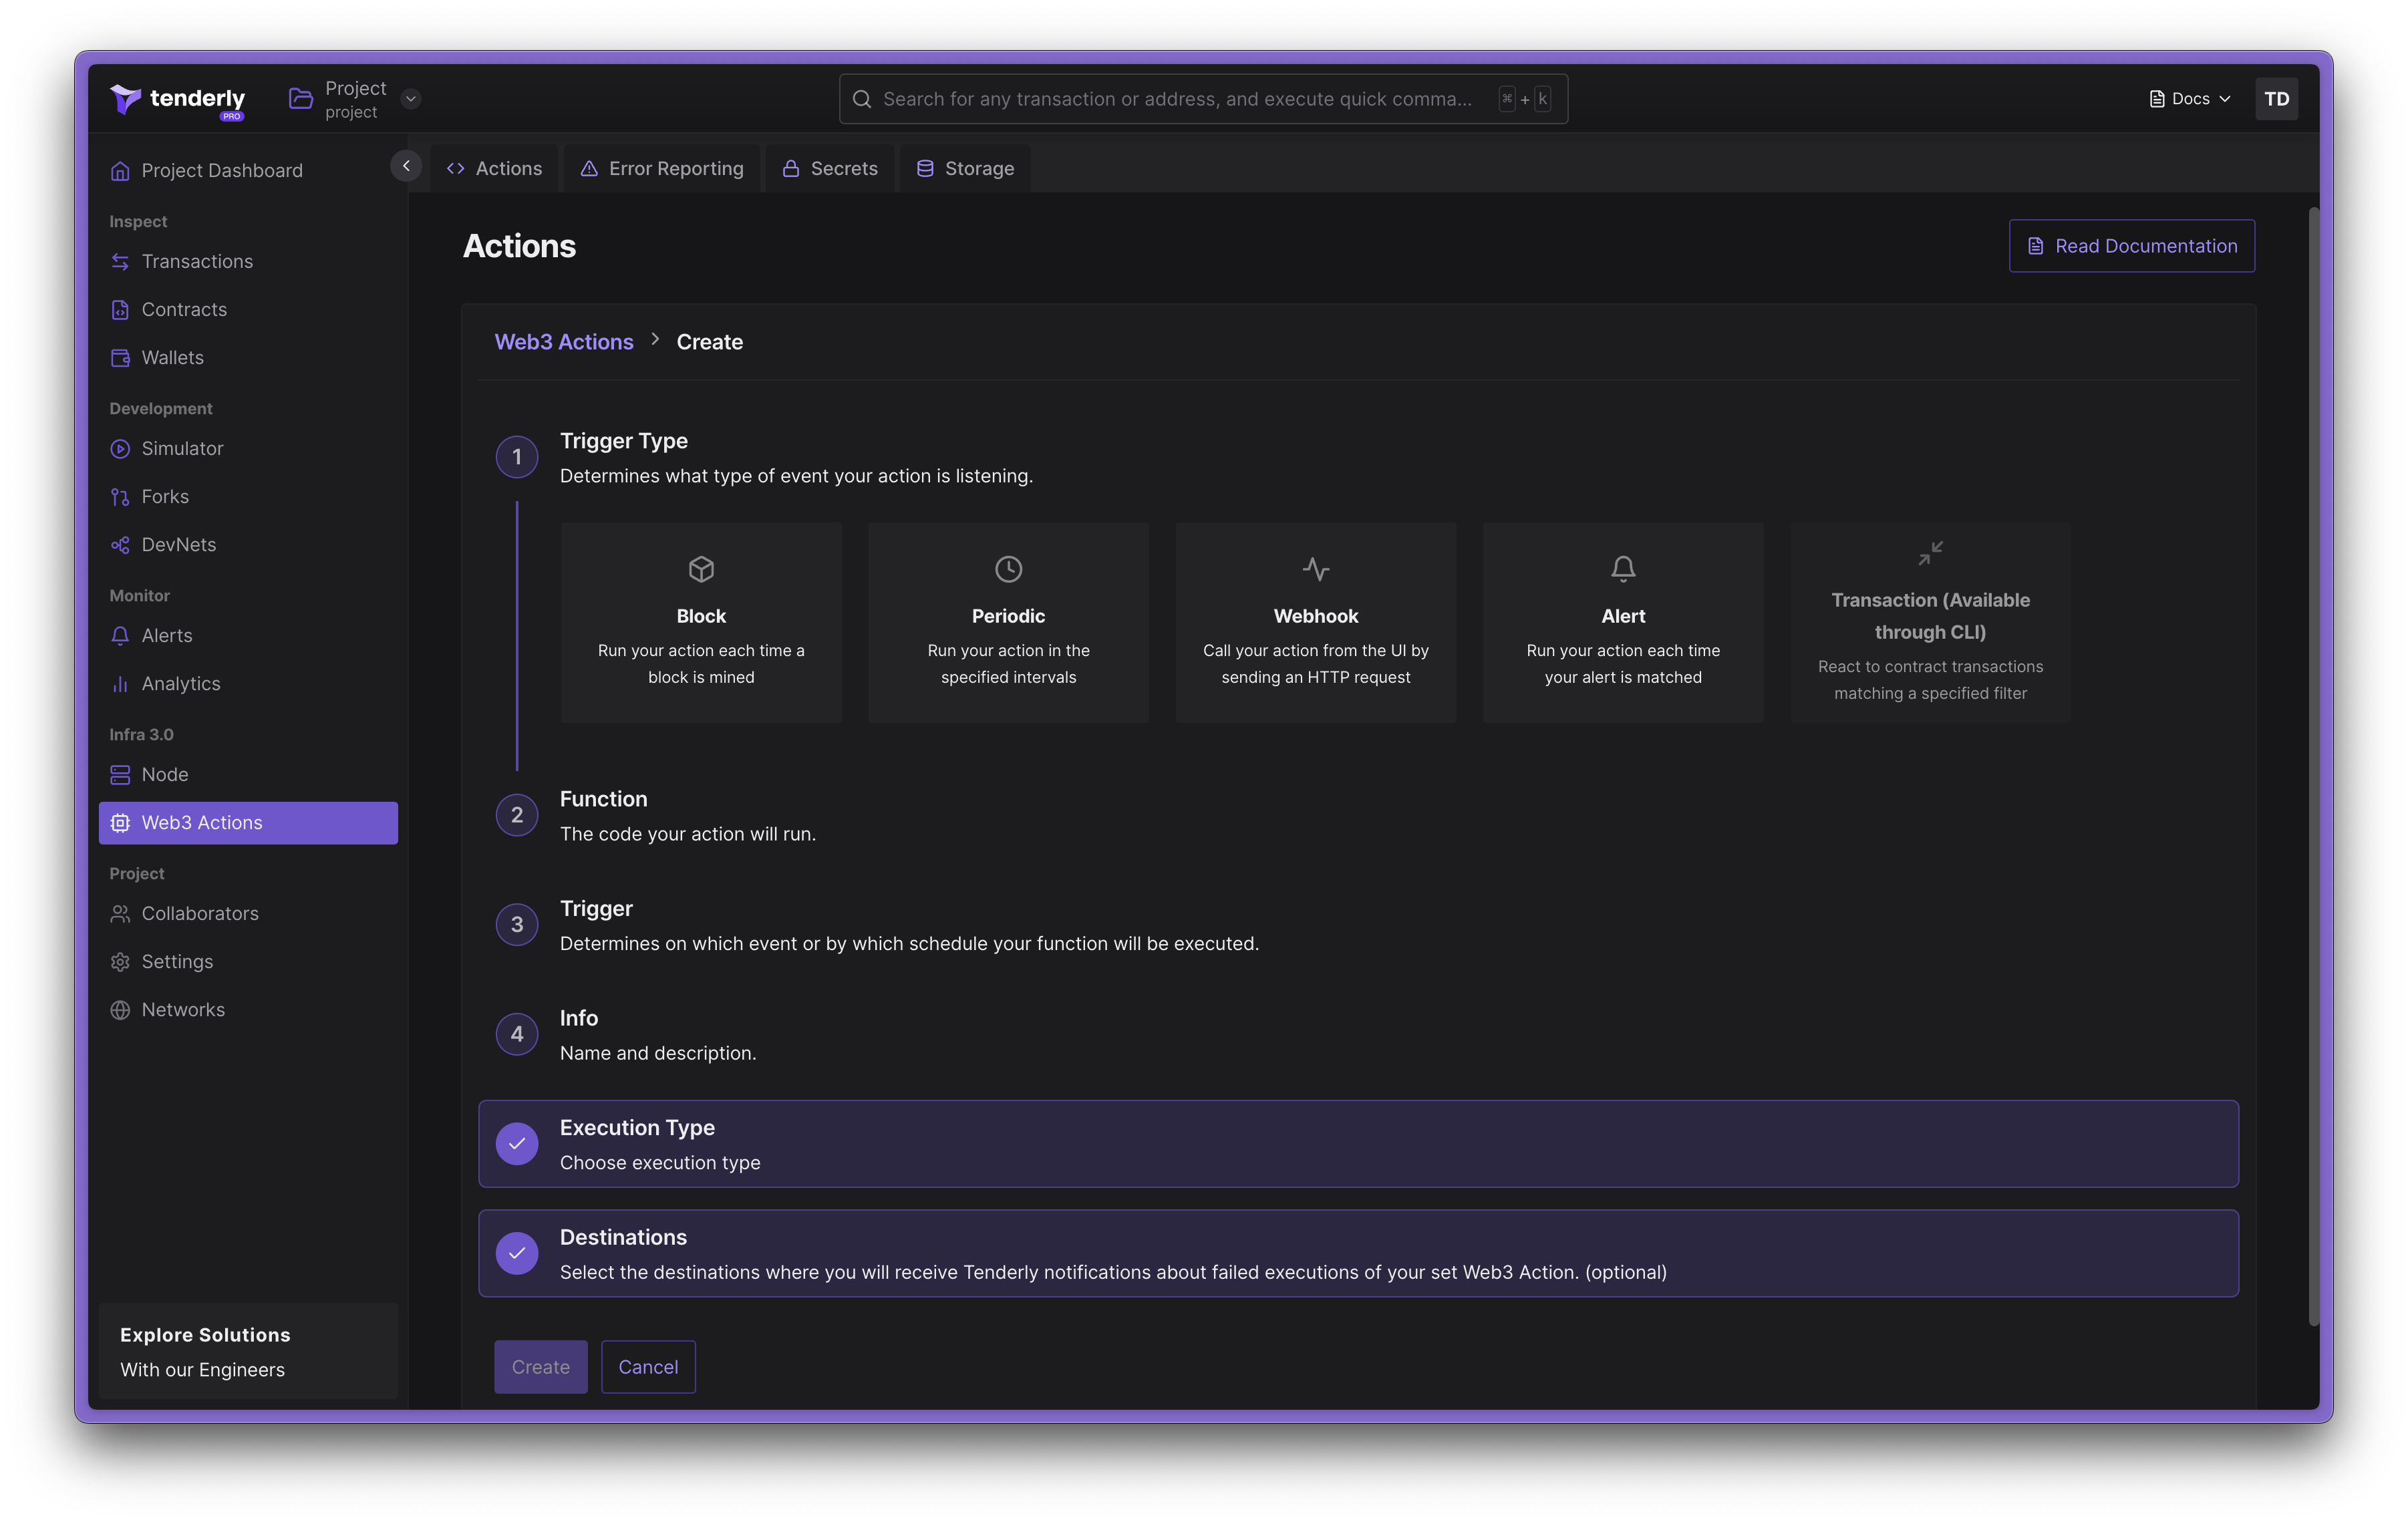Open Project Dashboard home icon
The height and width of the screenshot is (1522, 2408).
coord(120,171)
